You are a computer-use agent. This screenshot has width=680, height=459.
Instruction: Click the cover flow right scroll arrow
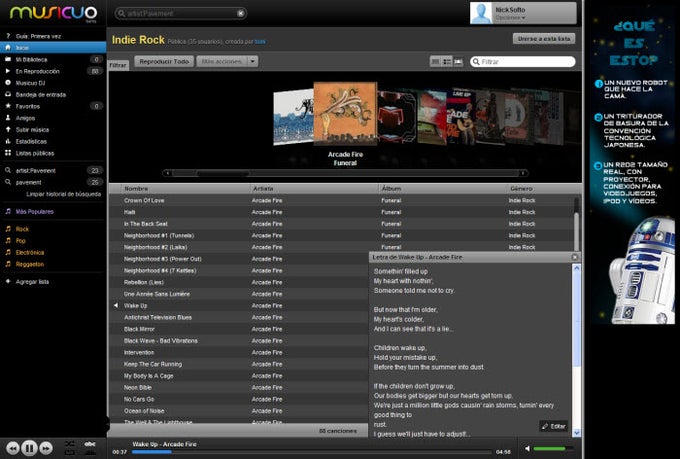(x=523, y=173)
